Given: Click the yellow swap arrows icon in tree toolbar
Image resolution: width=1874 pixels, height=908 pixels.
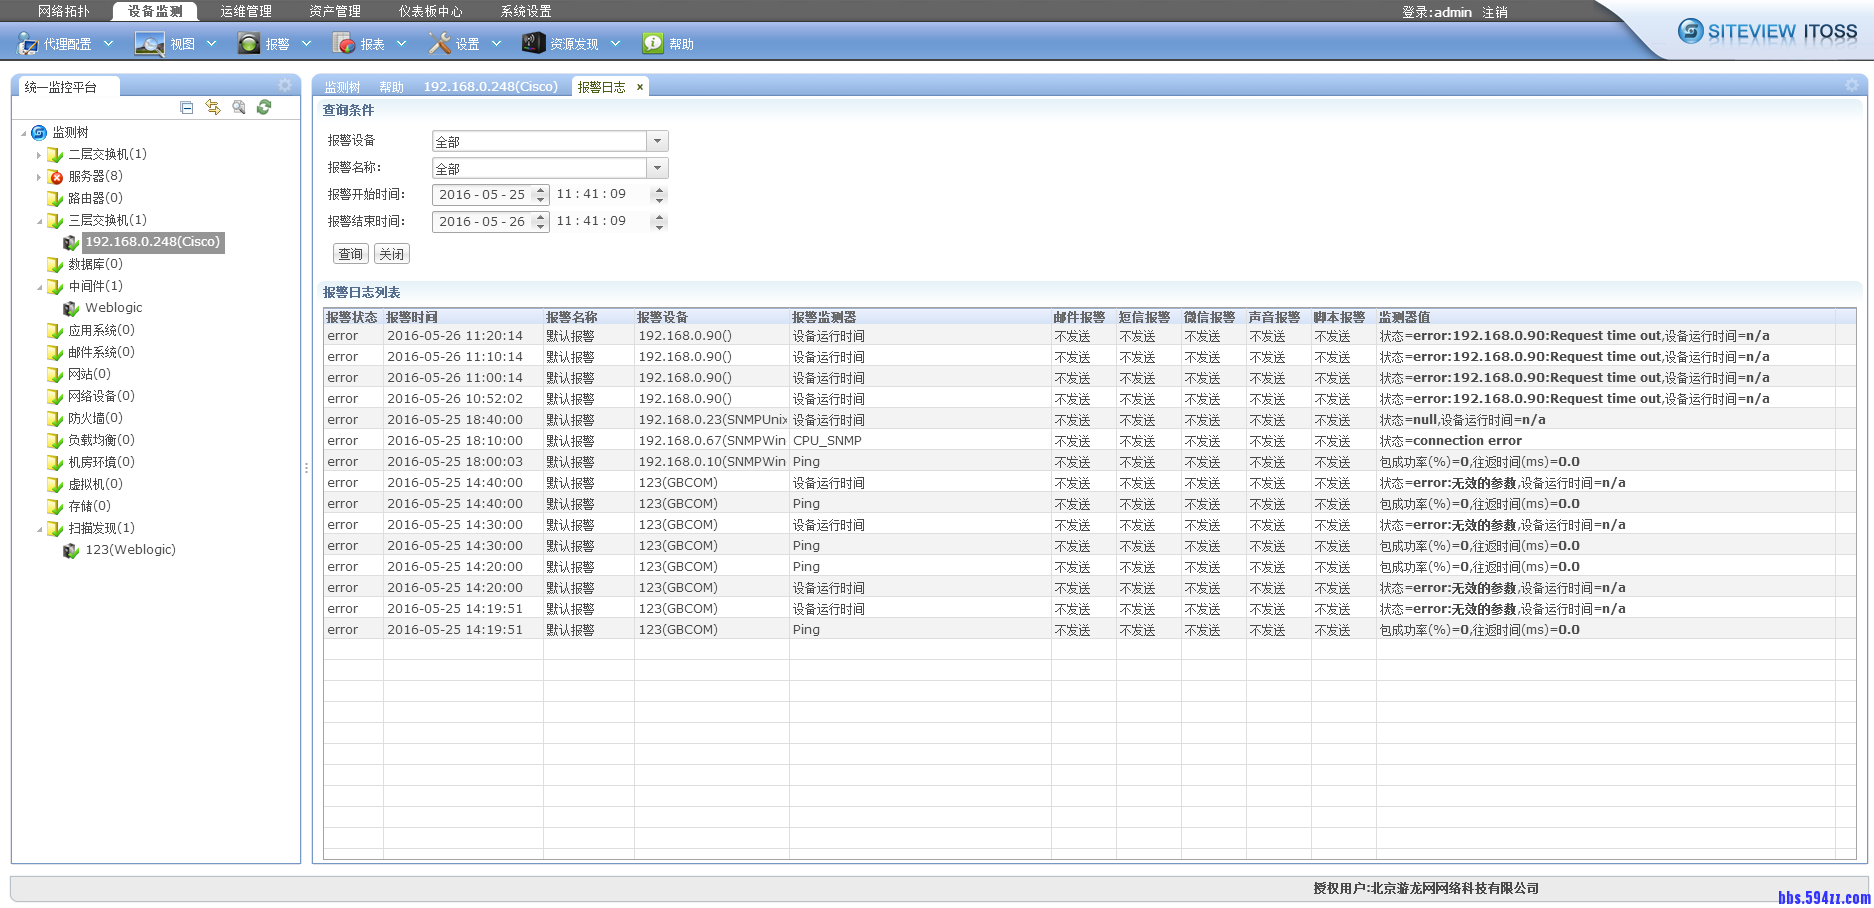Looking at the screenshot, I should (x=213, y=107).
